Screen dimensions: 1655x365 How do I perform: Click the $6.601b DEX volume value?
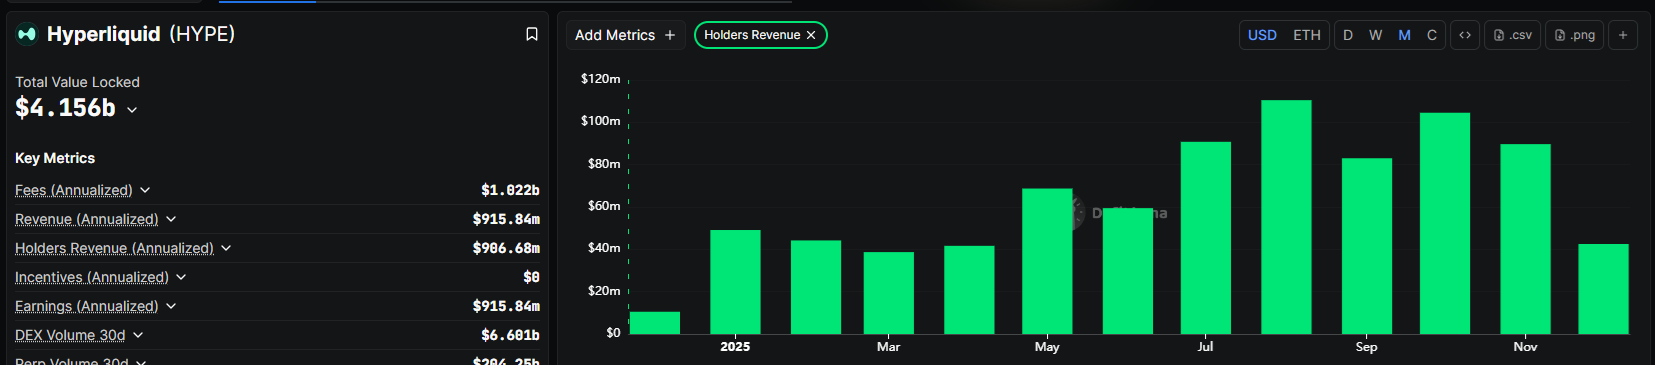[510, 335]
